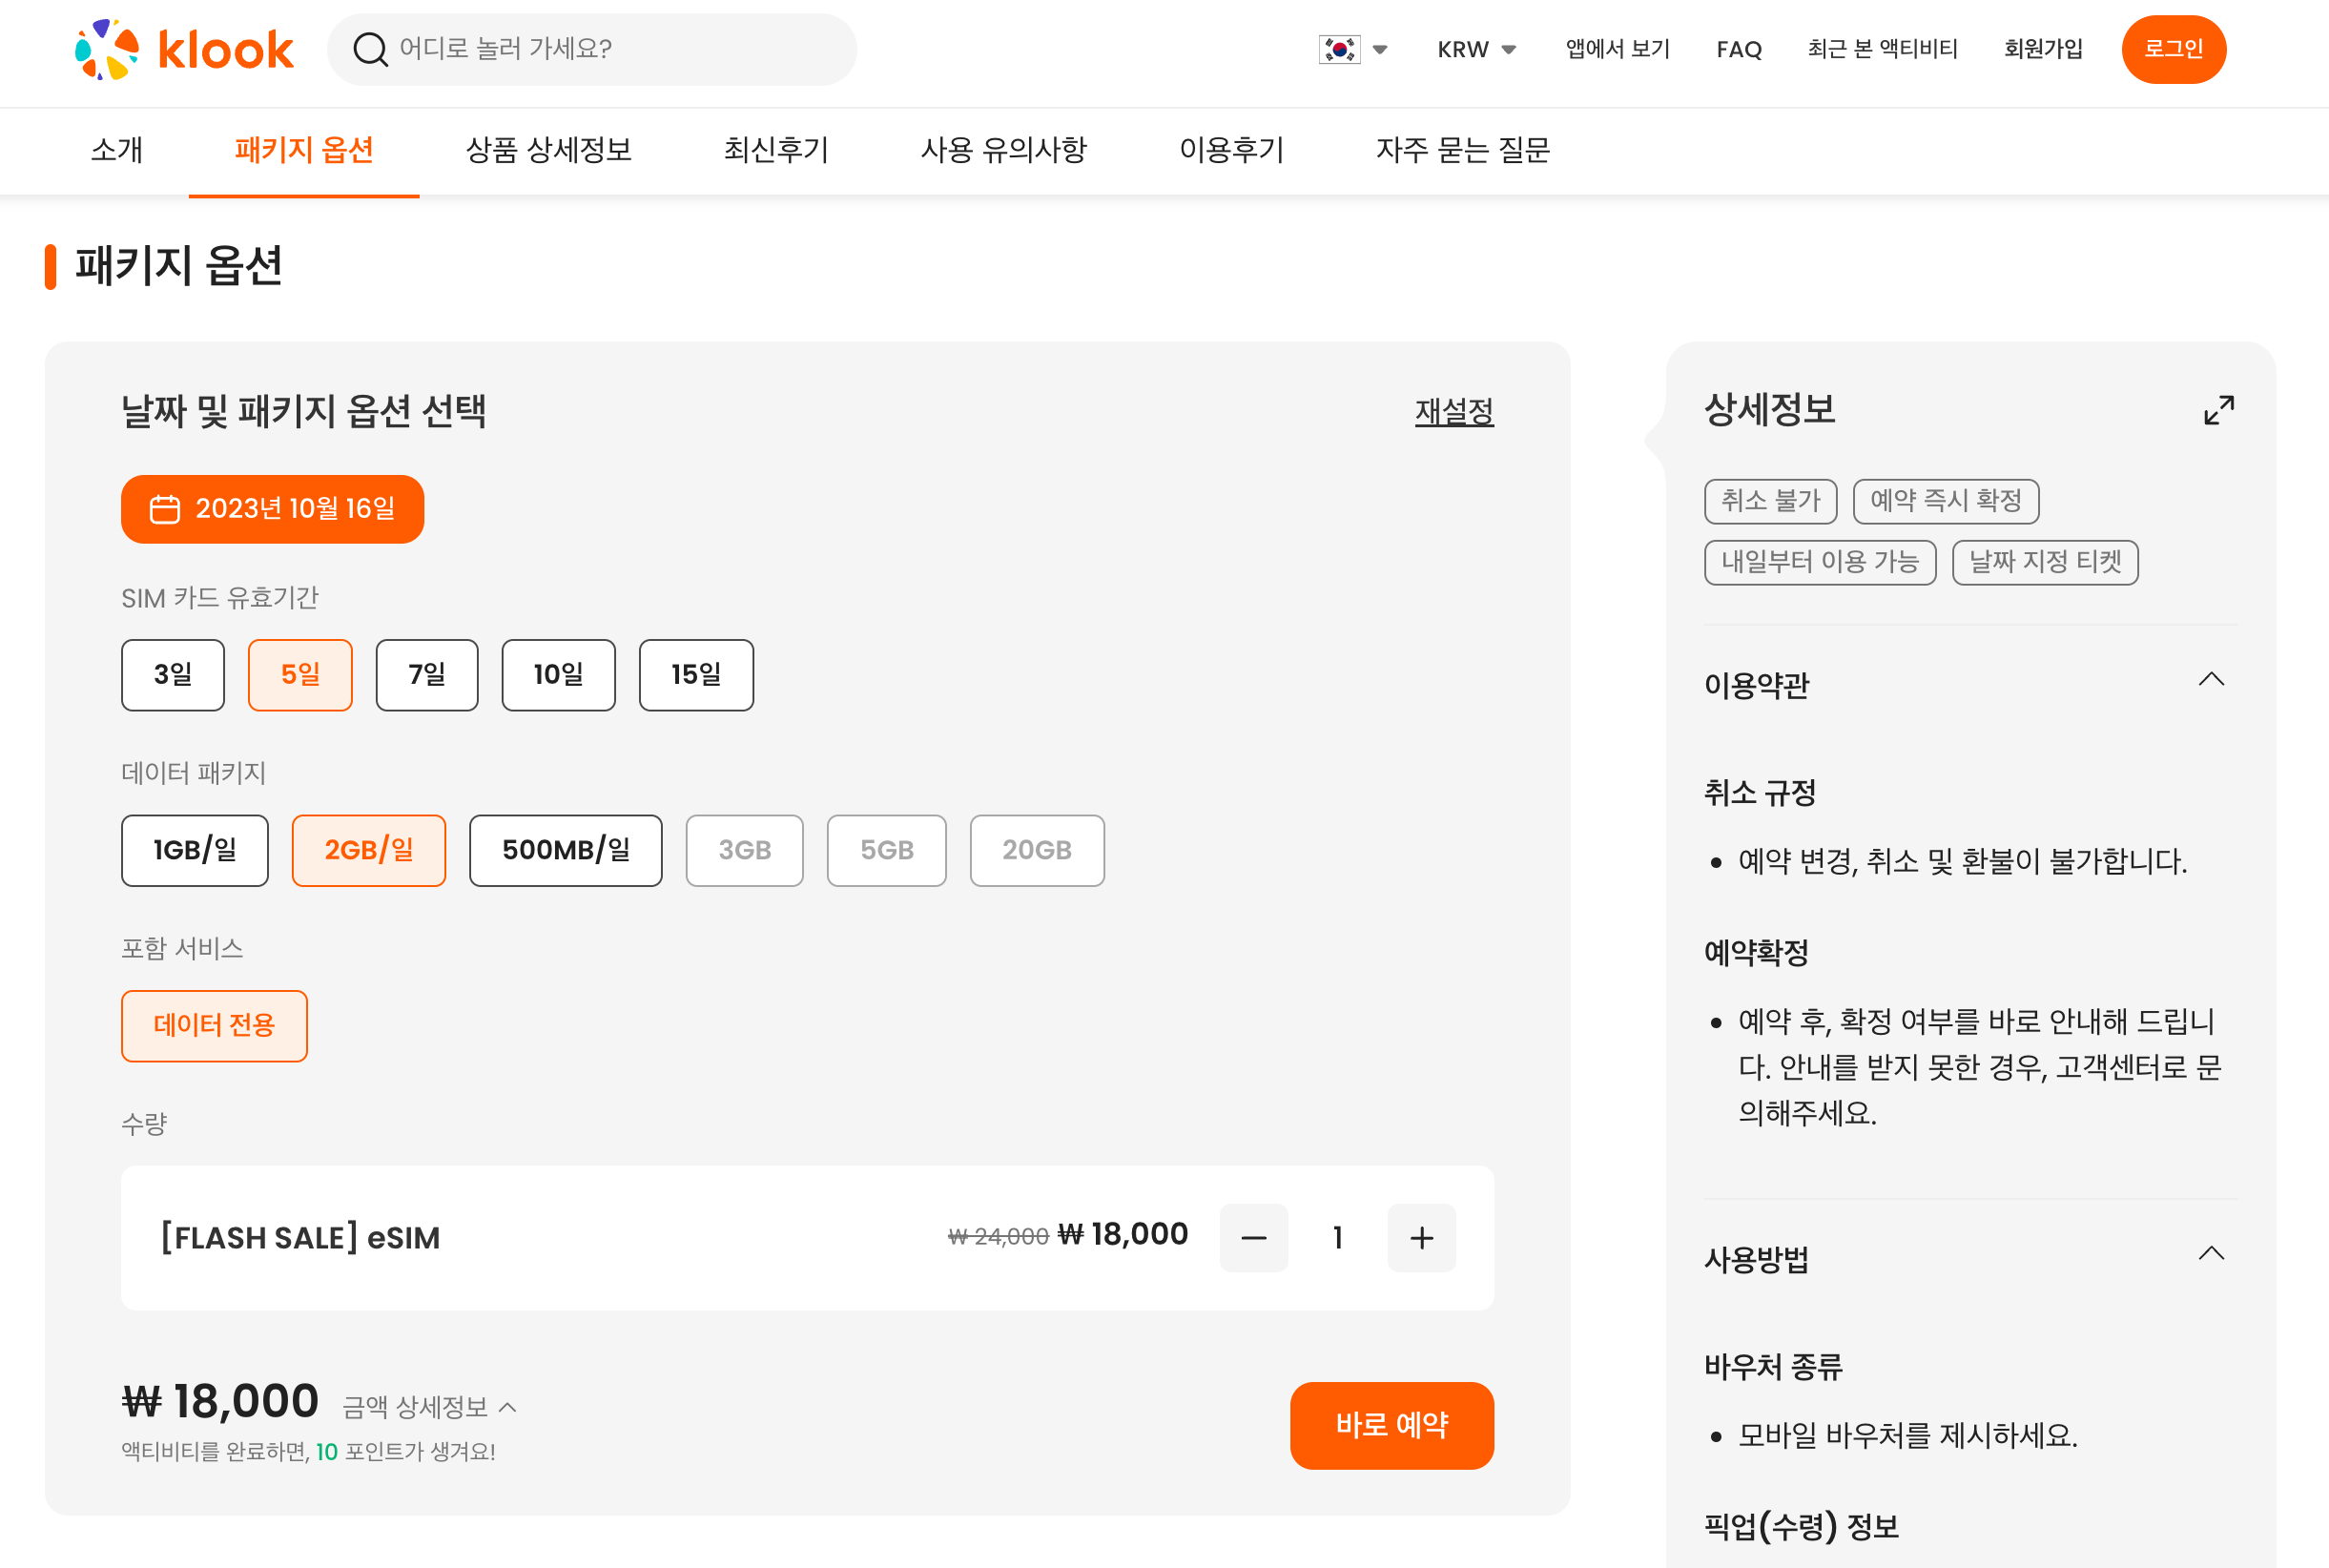Collapse the 사용방법 section chevron

[2210, 1253]
